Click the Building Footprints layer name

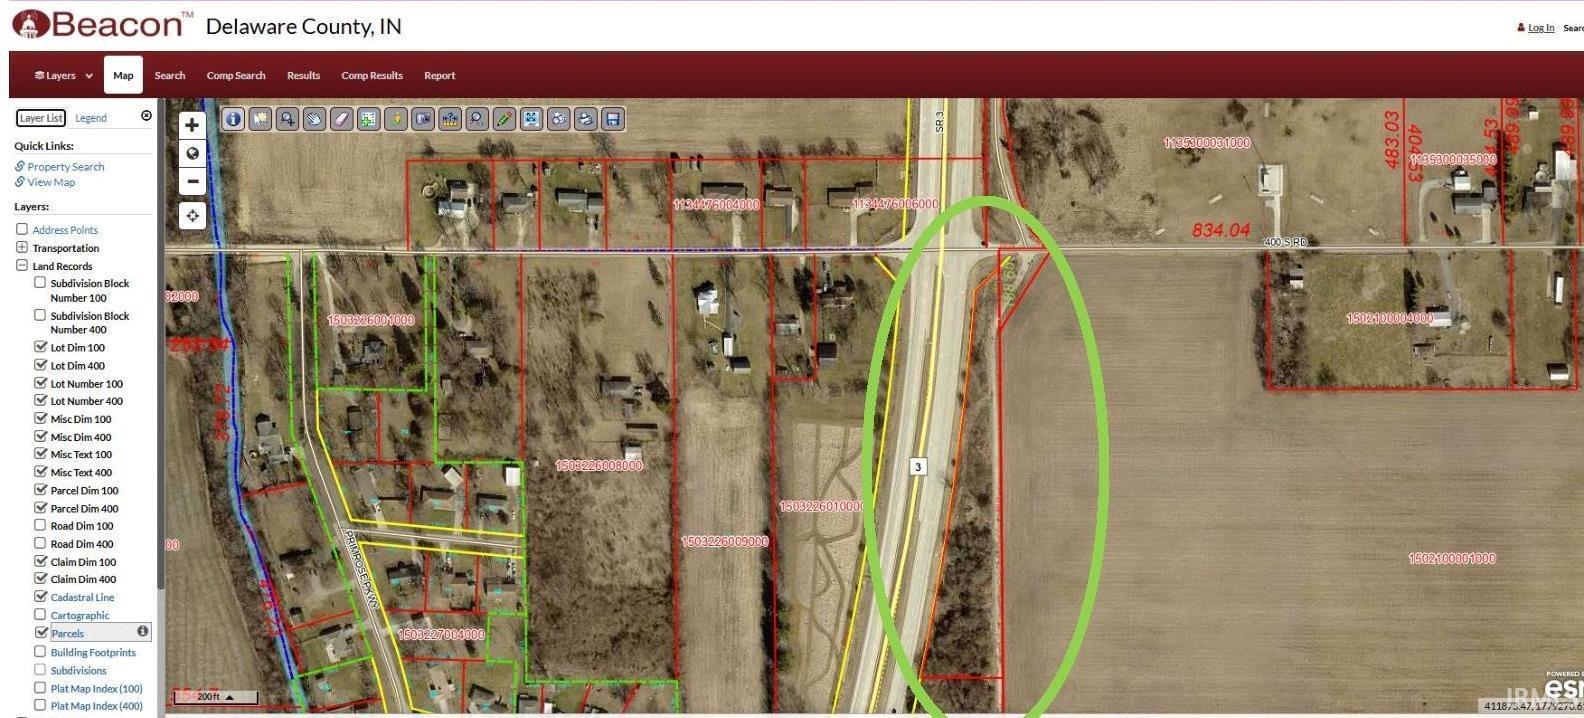click(93, 652)
